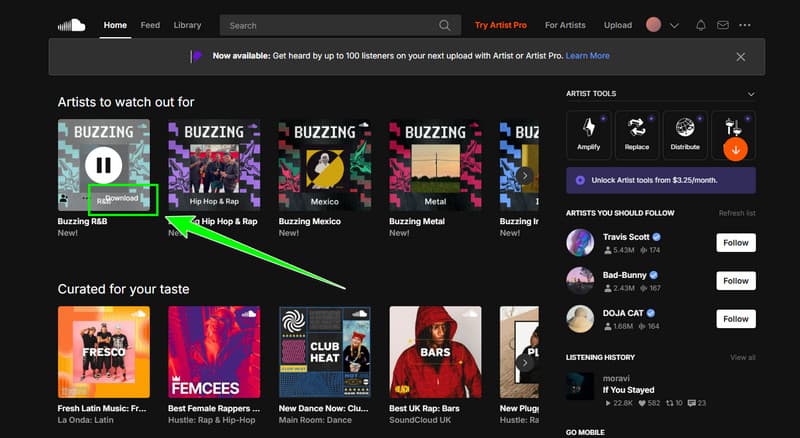The image size is (800, 438).
Task: Click the Buzzing Metal title text
Action: [417, 221]
